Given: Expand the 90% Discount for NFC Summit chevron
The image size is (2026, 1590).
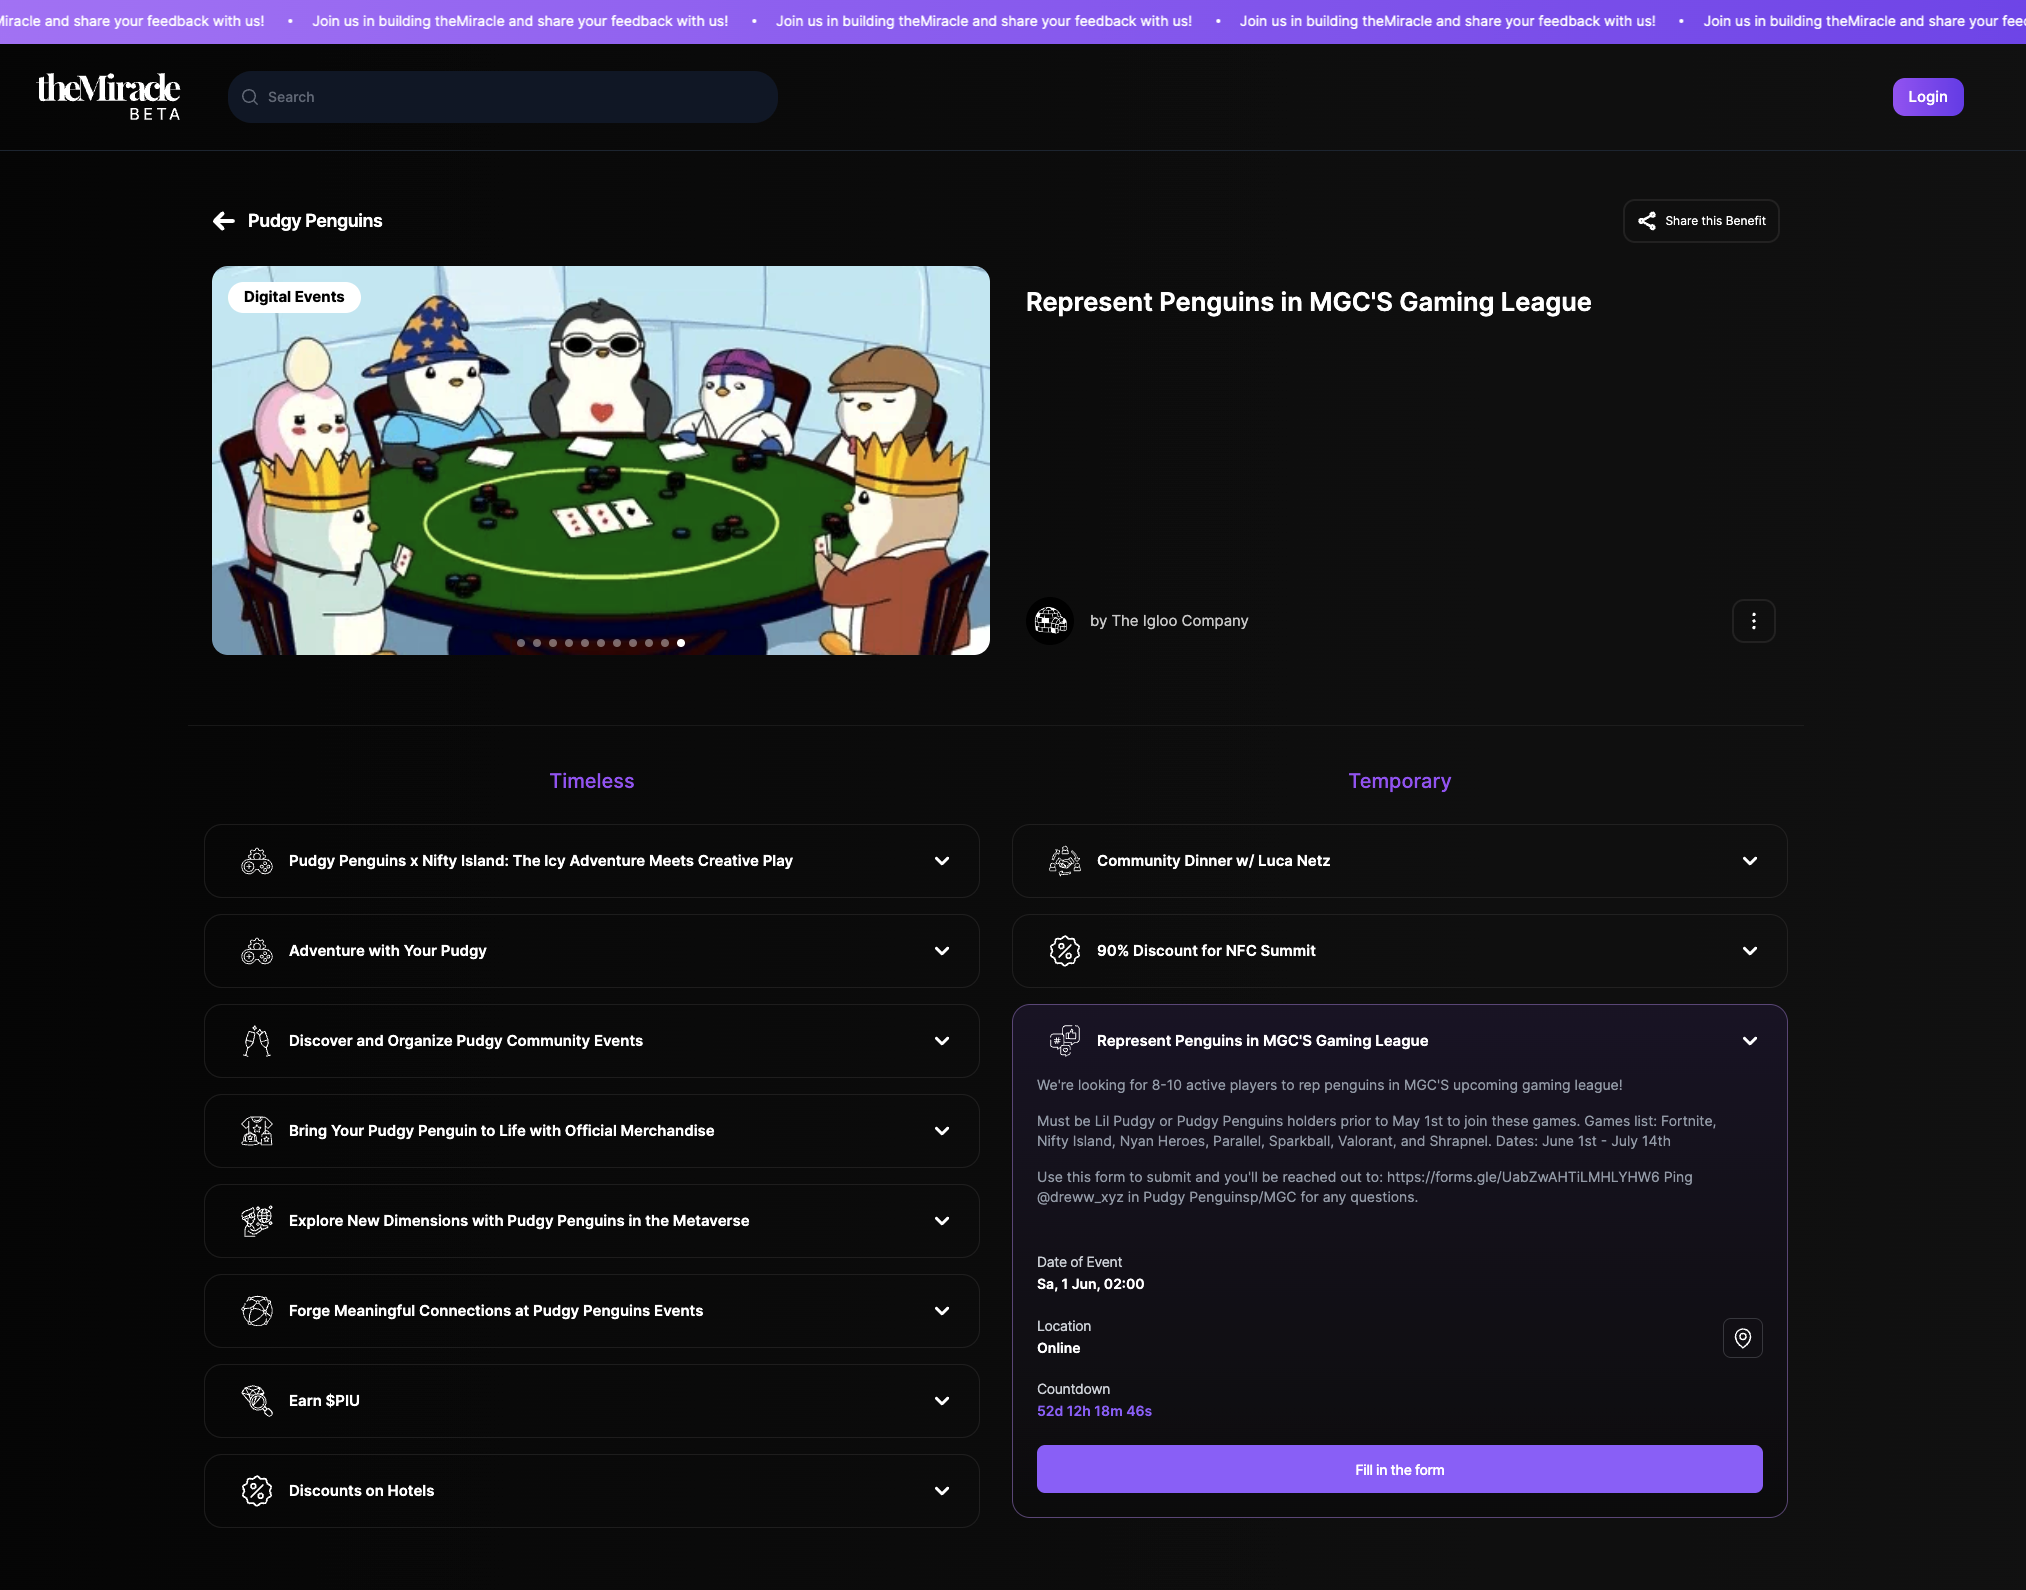Looking at the screenshot, I should (x=1750, y=951).
